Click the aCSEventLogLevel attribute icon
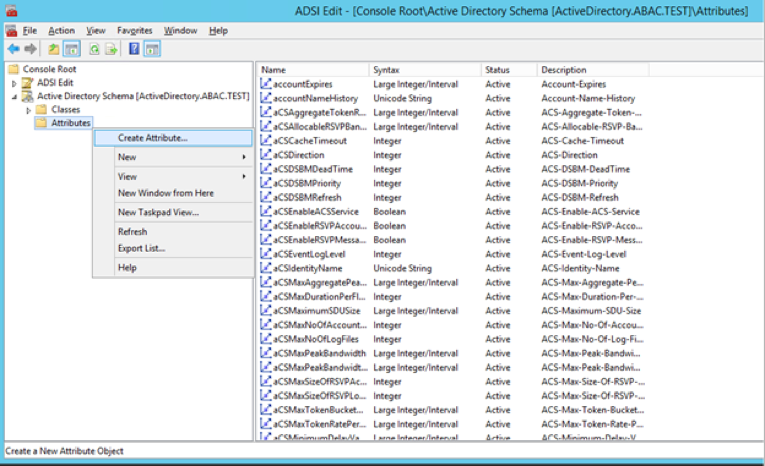 265,254
